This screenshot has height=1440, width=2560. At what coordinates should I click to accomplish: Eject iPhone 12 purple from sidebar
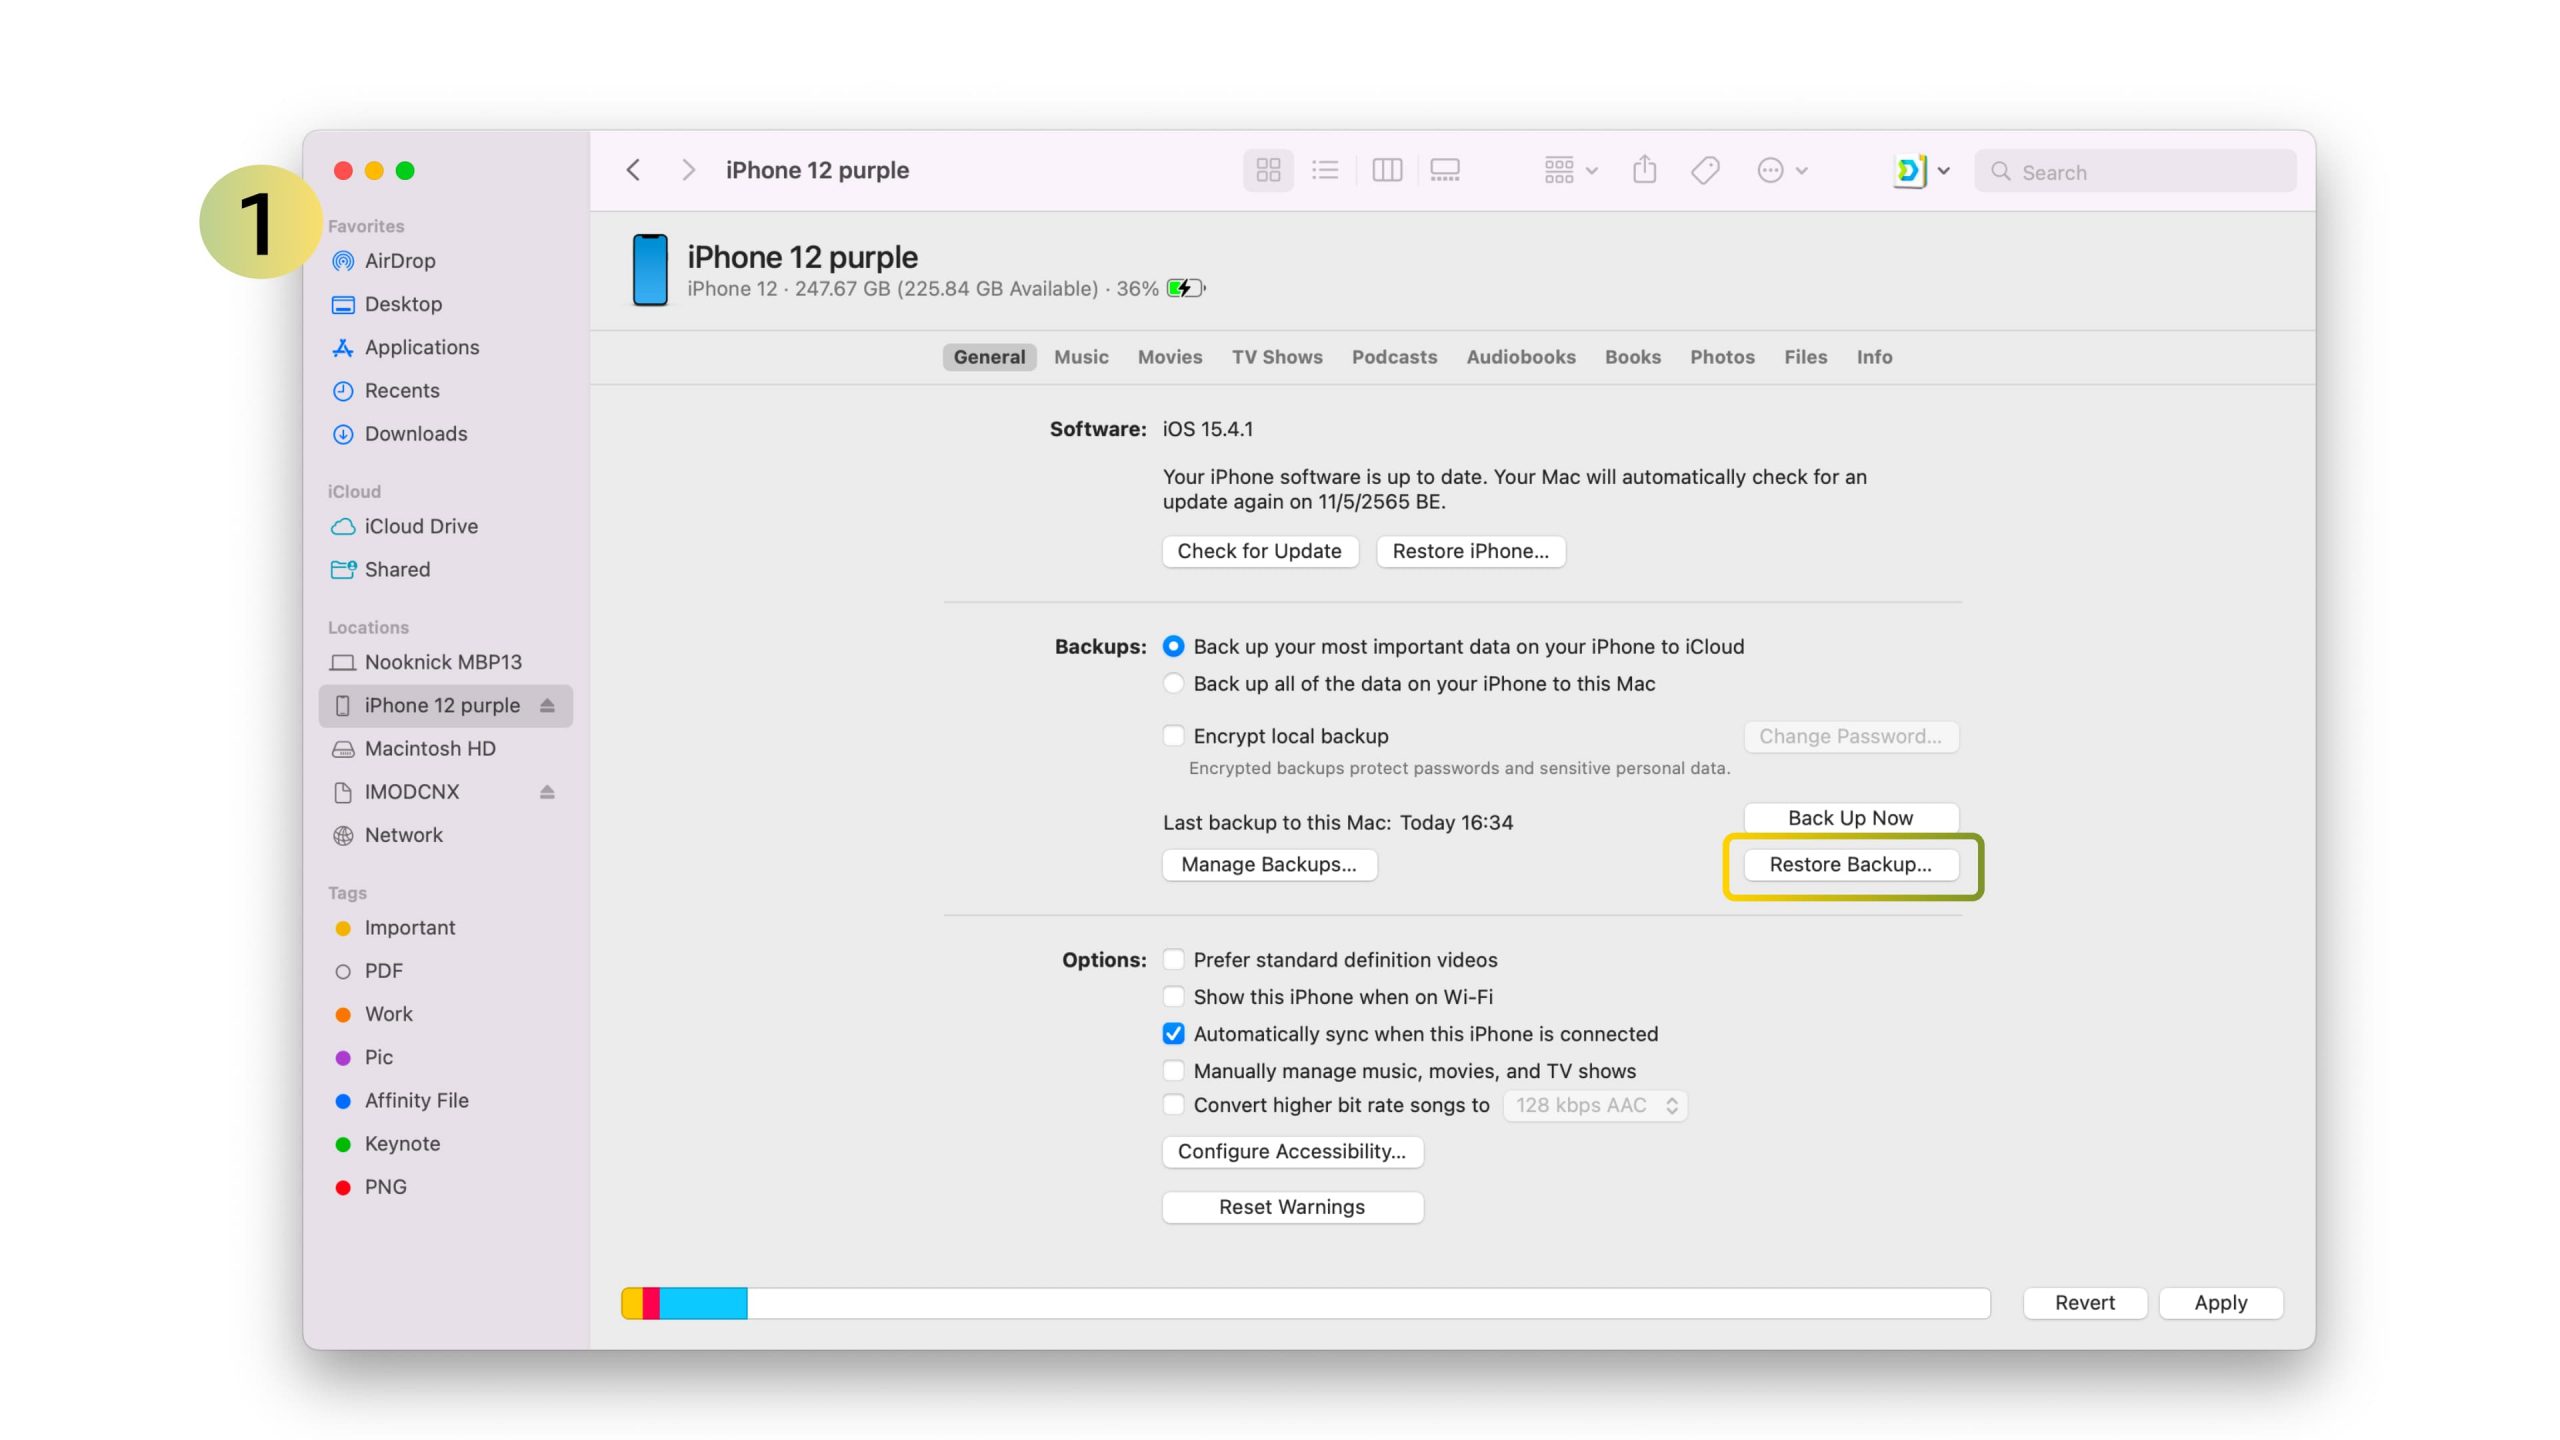pos(547,705)
